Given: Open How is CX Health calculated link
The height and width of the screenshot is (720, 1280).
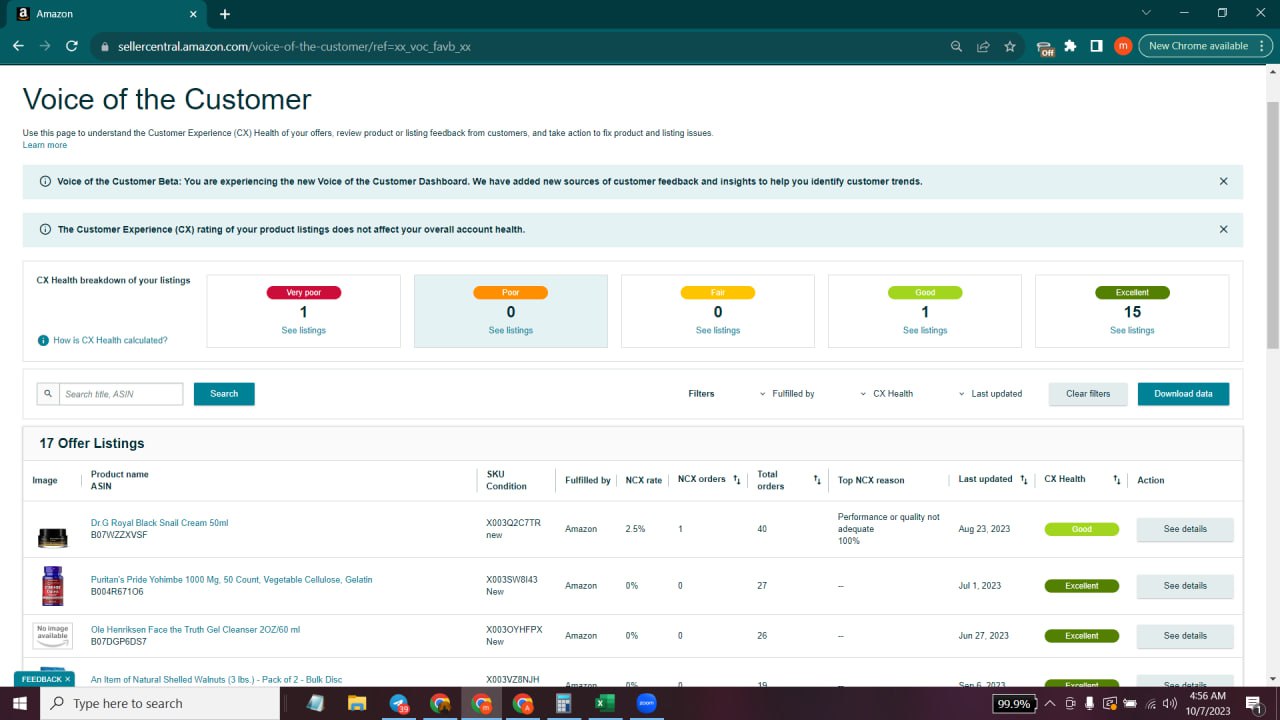Looking at the screenshot, I should pyautogui.click(x=110, y=340).
